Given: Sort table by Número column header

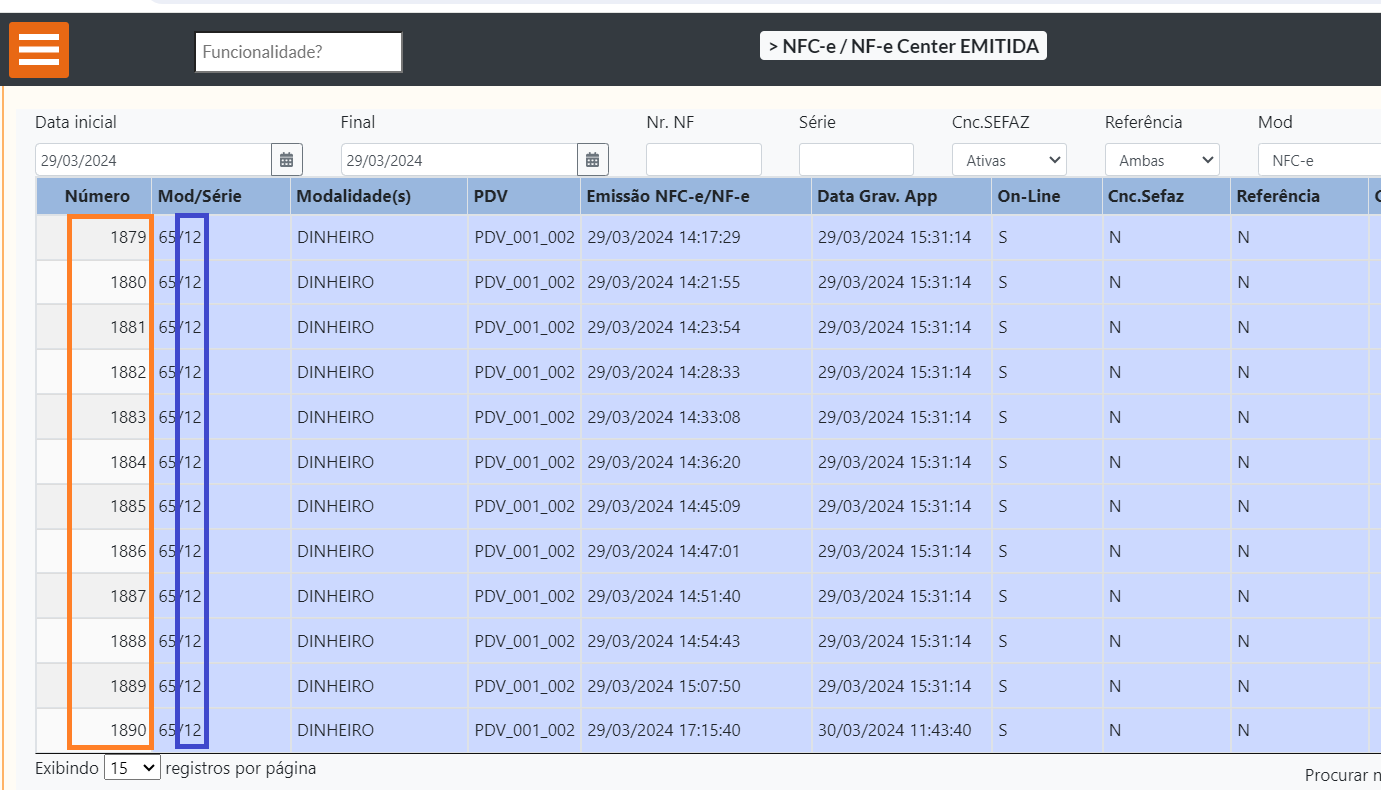Looking at the screenshot, I should click(97, 196).
